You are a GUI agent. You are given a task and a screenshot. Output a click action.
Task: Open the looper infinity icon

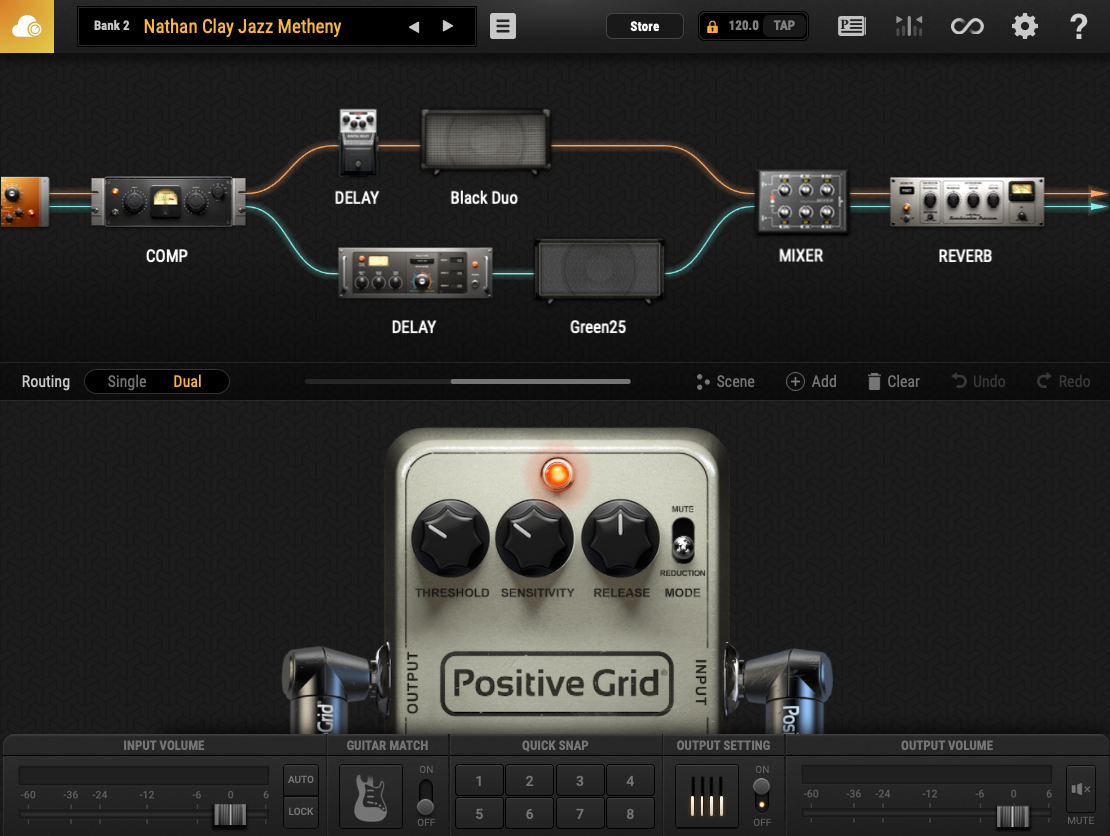pos(967,26)
